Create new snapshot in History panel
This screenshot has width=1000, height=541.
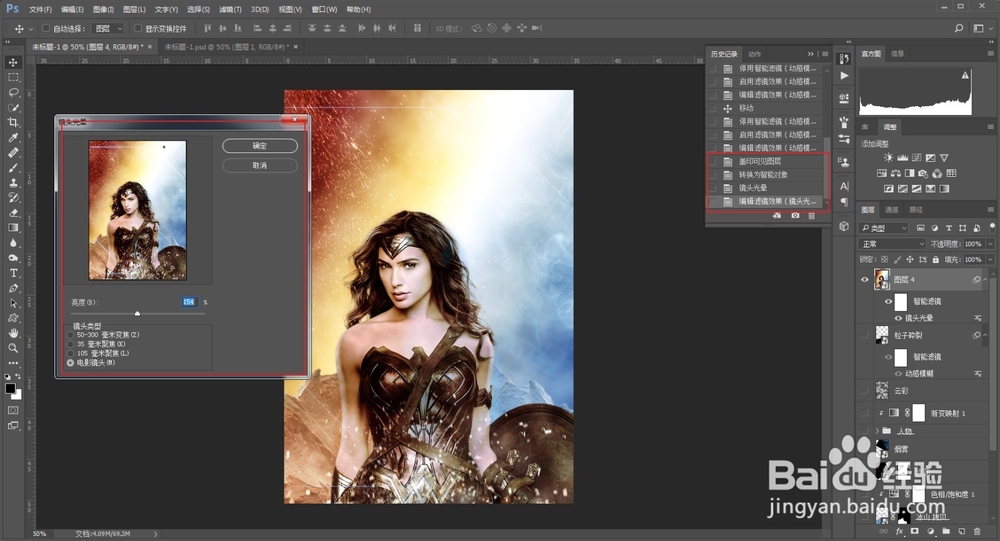point(795,216)
